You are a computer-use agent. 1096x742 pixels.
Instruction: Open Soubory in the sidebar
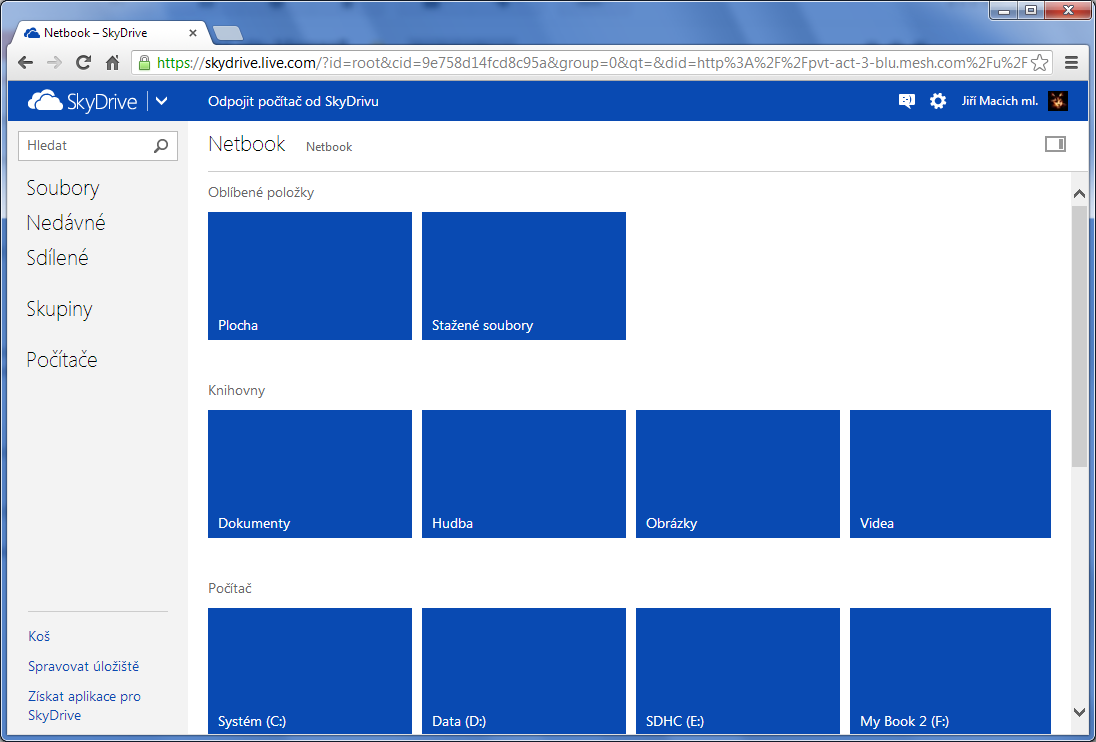pos(63,188)
